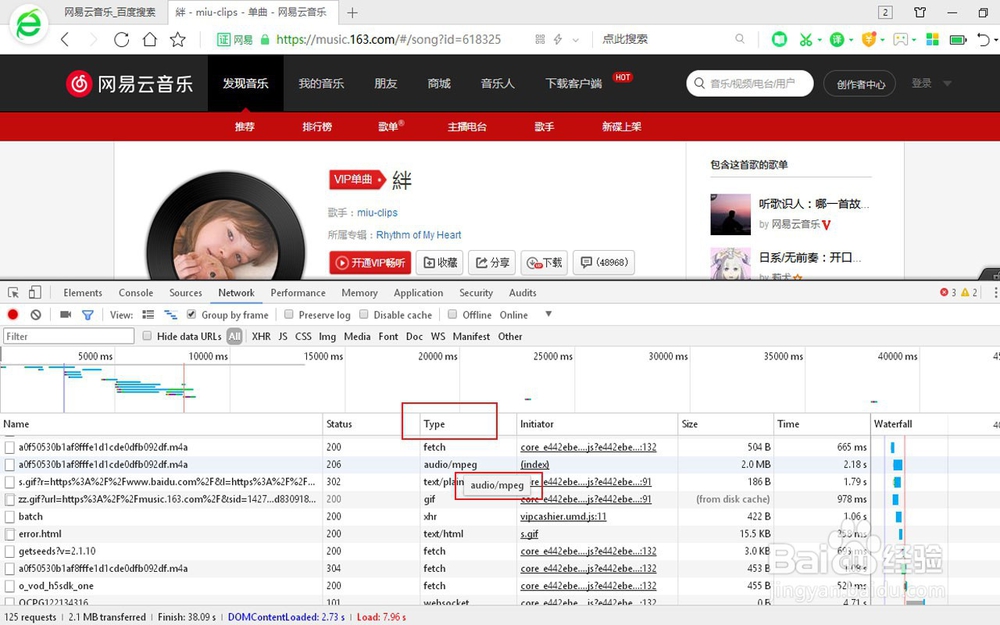The width and height of the screenshot is (1000, 625).
Task: Open album link Rhythm of My Heart
Action: tap(418, 235)
